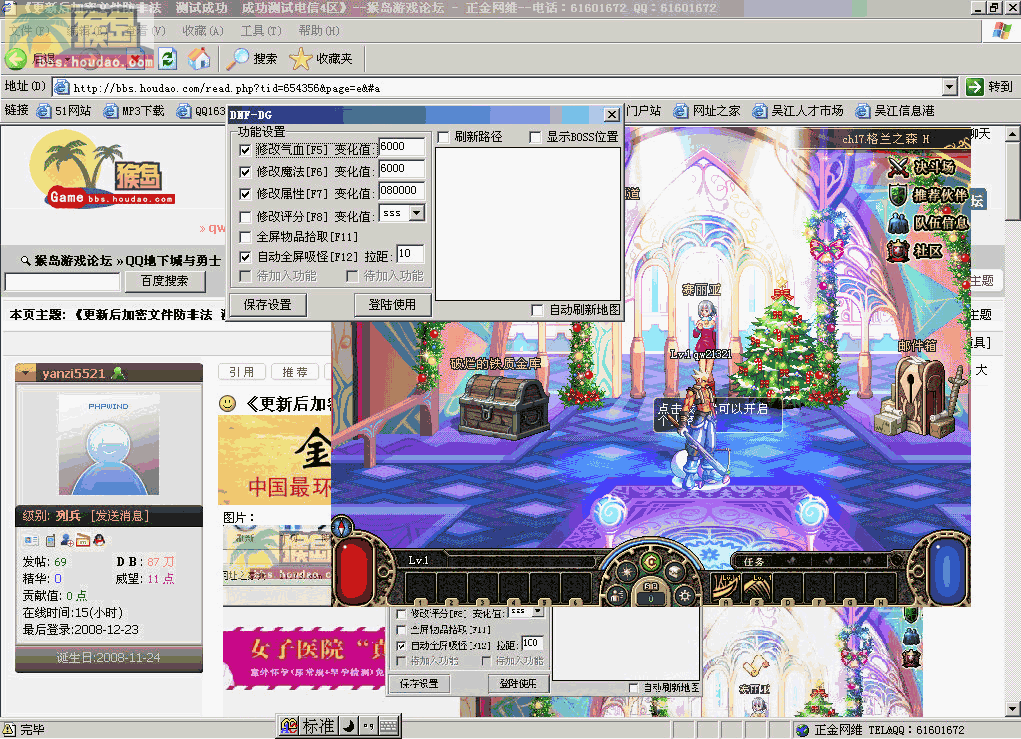The height and width of the screenshot is (739, 1021).
Task: Click the add friend icon under avatar
Action: (66, 540)
